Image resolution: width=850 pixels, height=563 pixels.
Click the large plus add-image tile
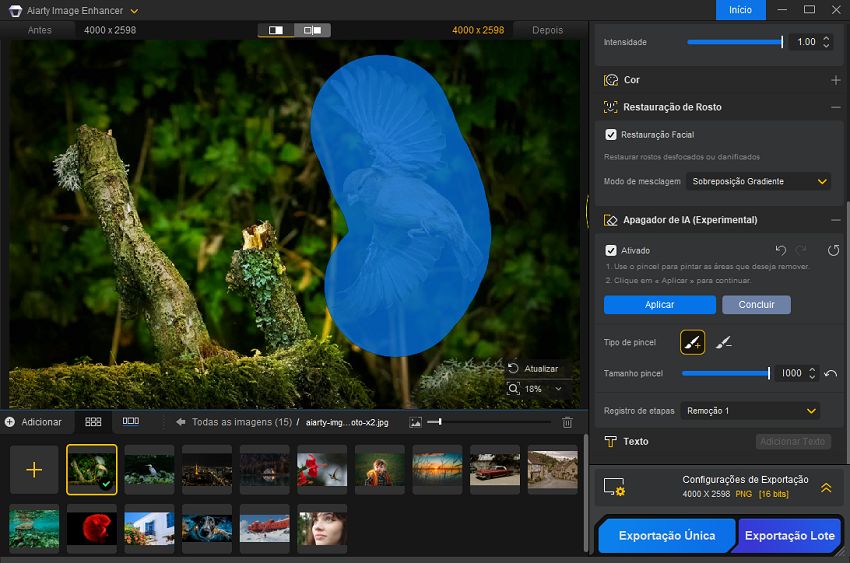34,469
